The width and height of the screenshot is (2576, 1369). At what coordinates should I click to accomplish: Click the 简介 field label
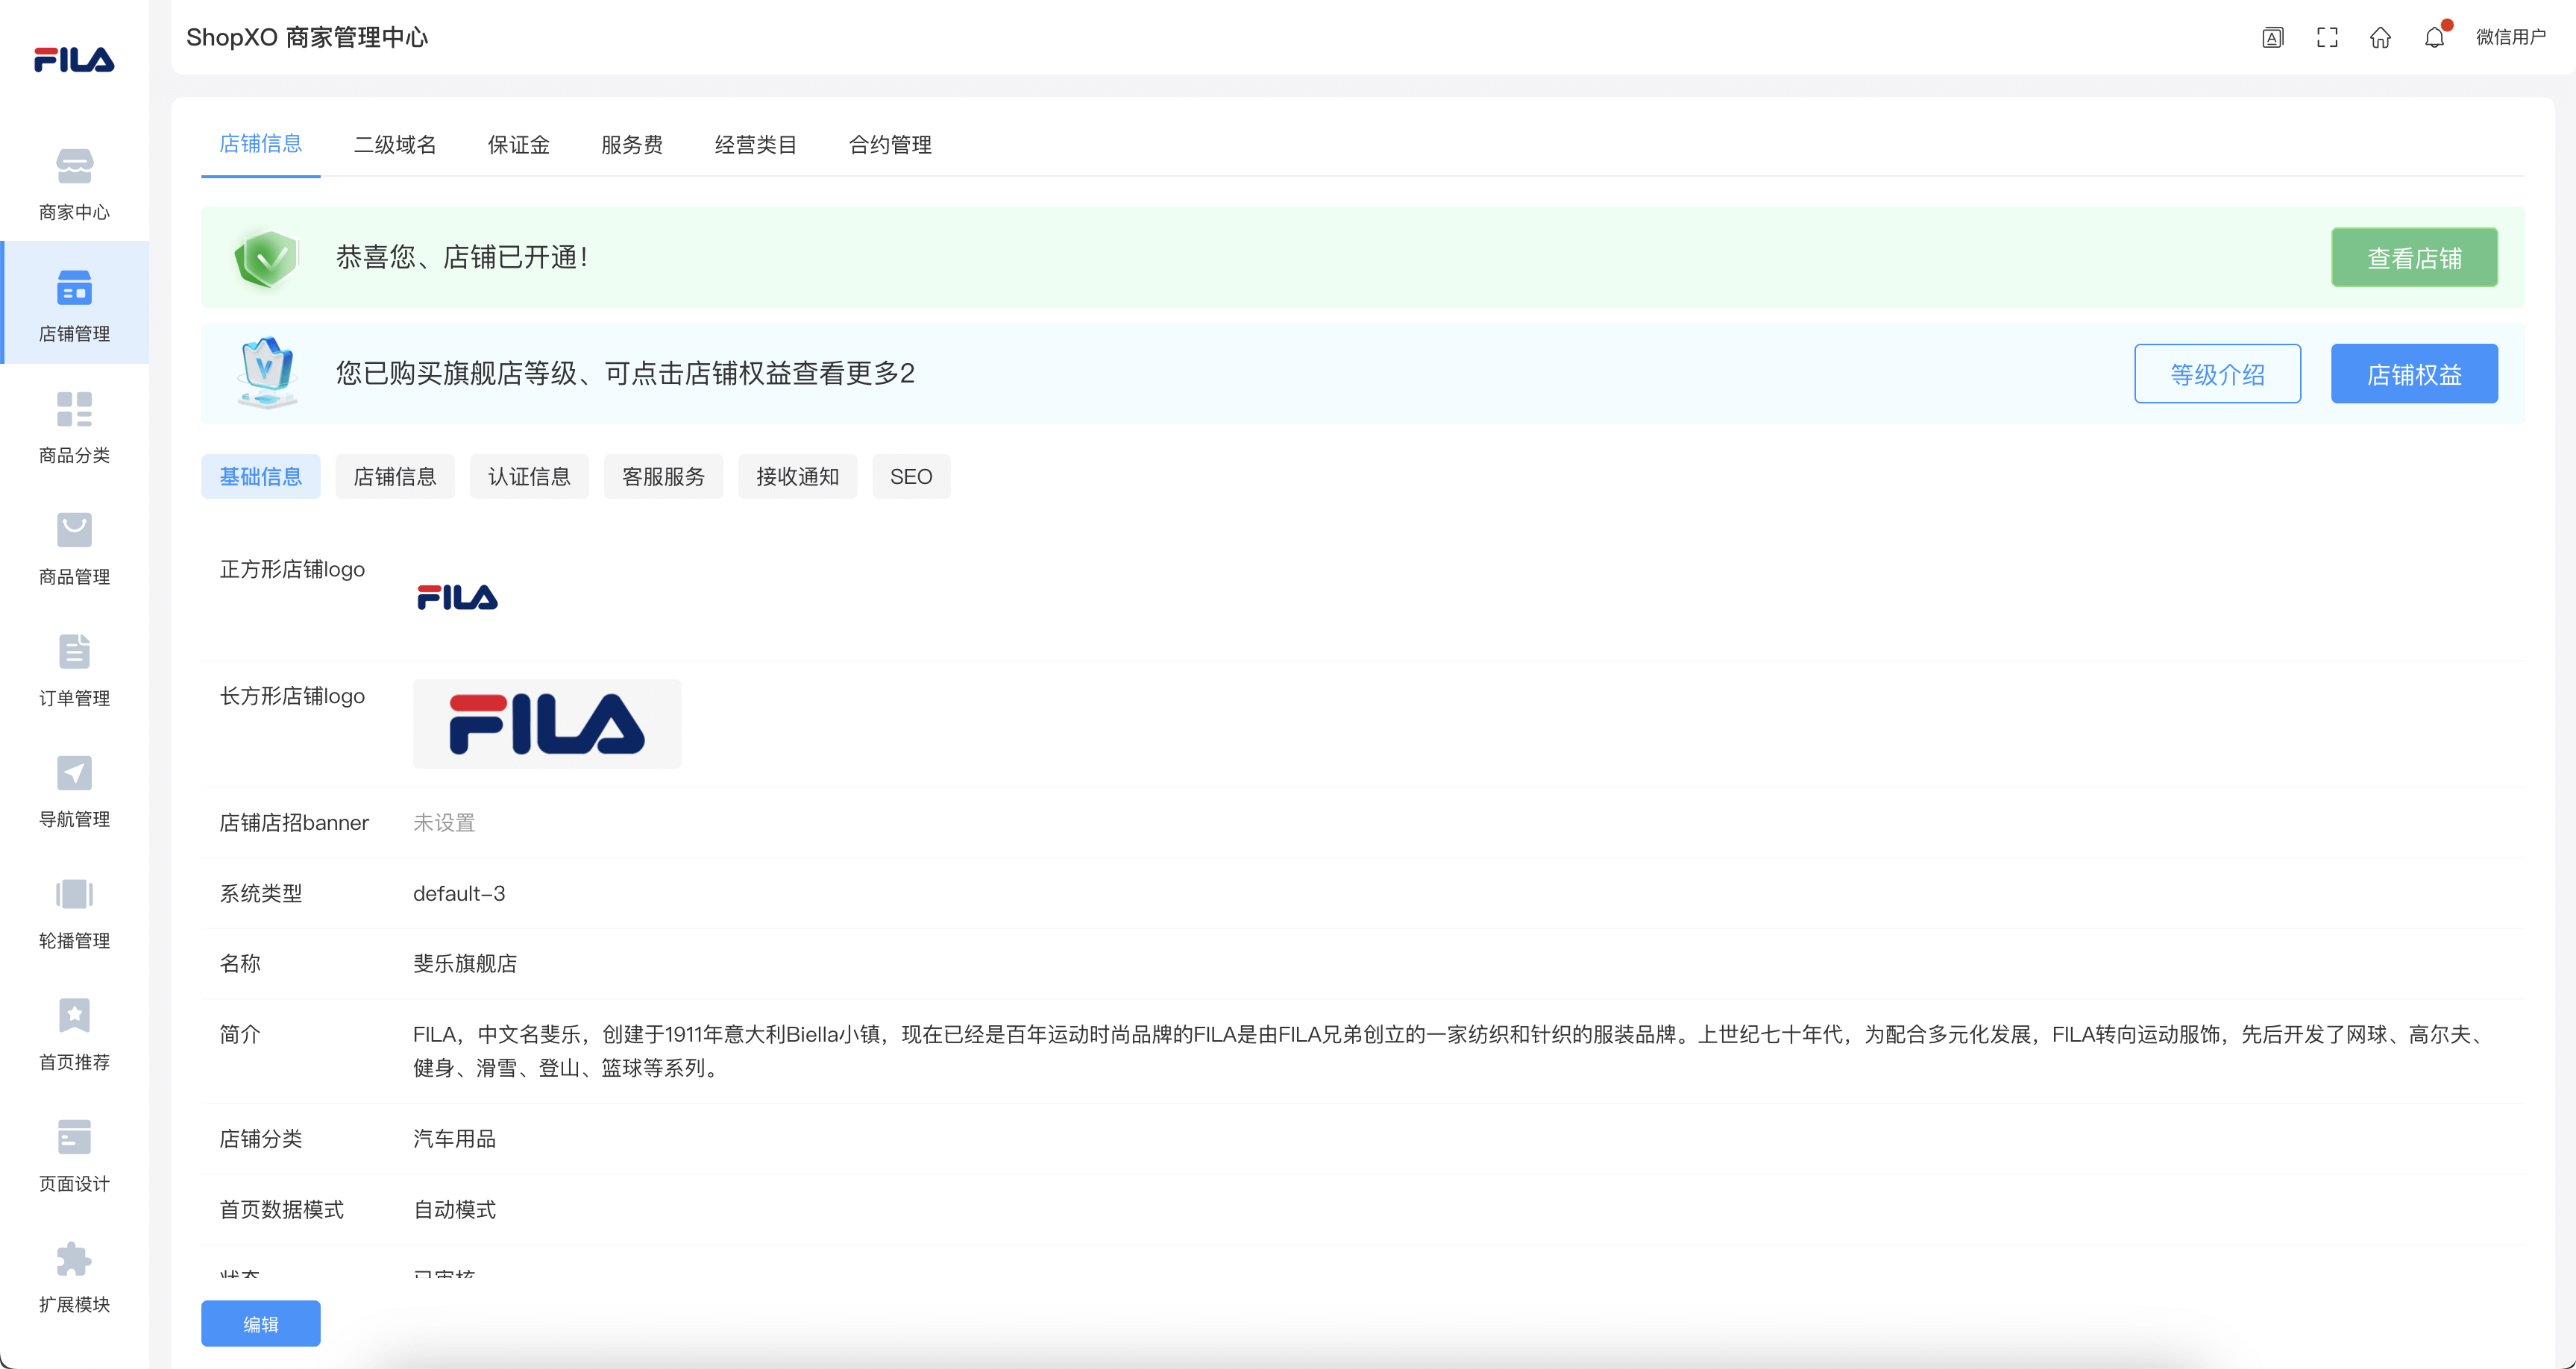[x=239, y=1034]
